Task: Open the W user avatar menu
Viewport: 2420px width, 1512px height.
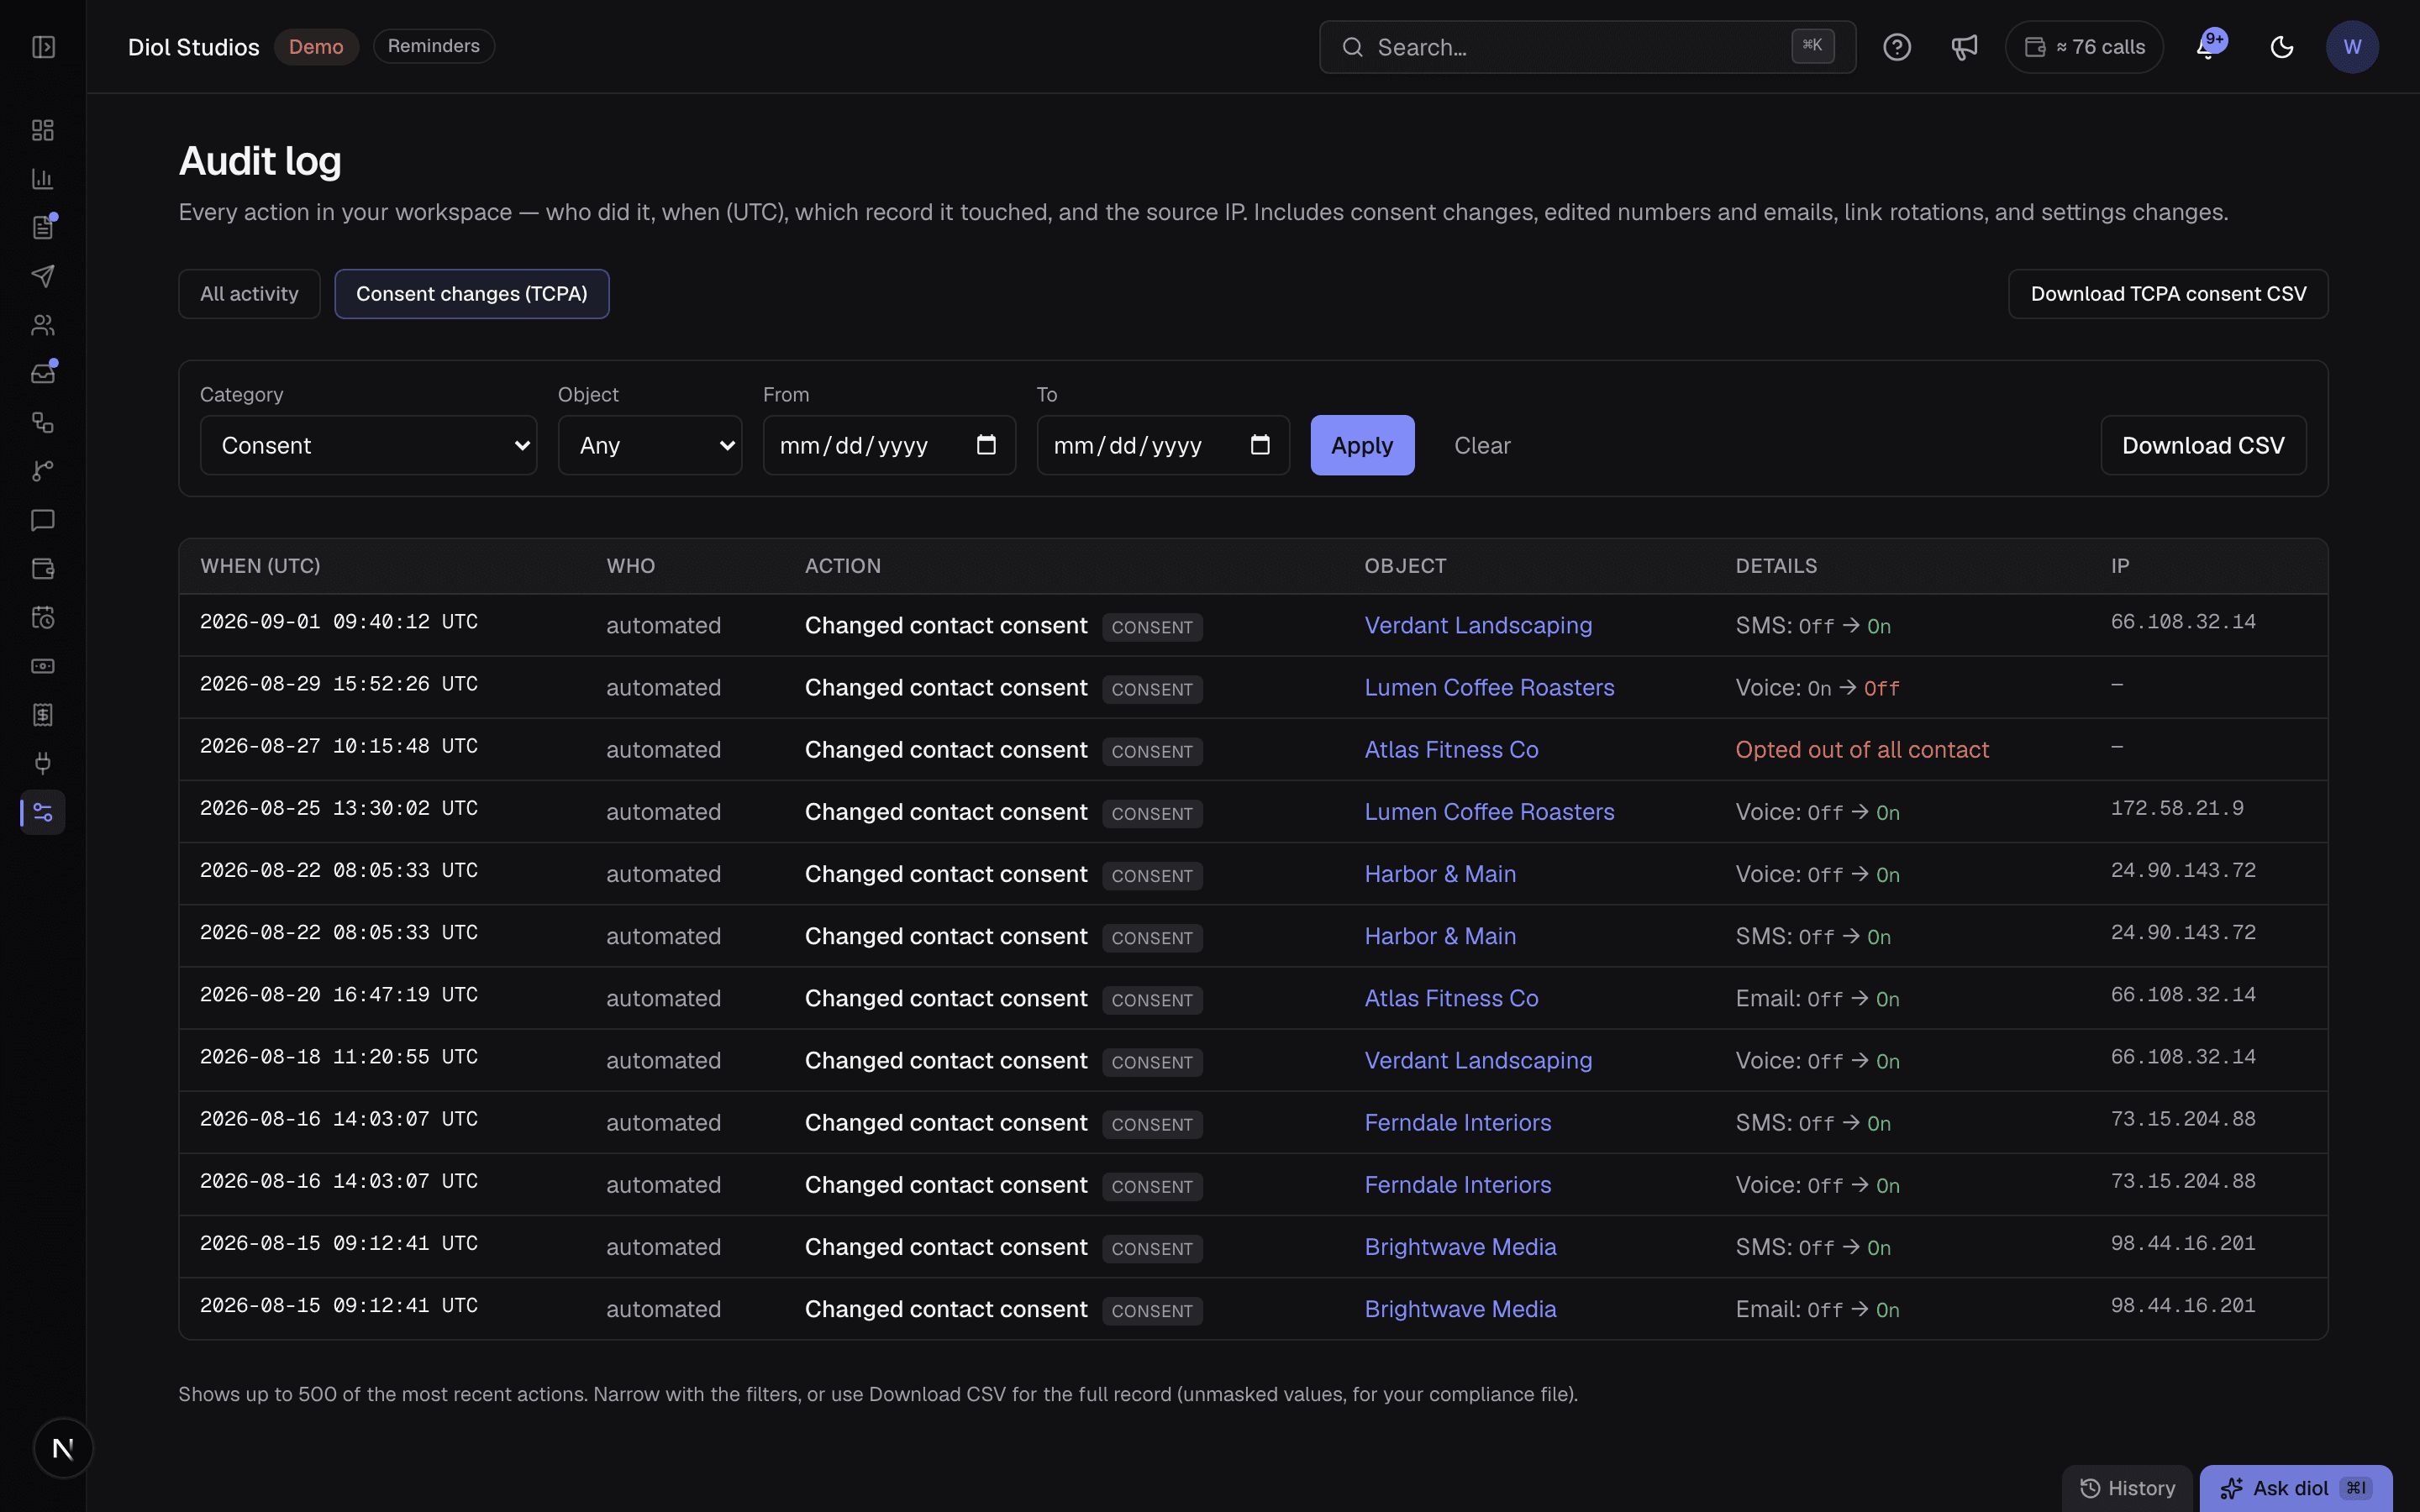Action: click(x=2351, y=47)
